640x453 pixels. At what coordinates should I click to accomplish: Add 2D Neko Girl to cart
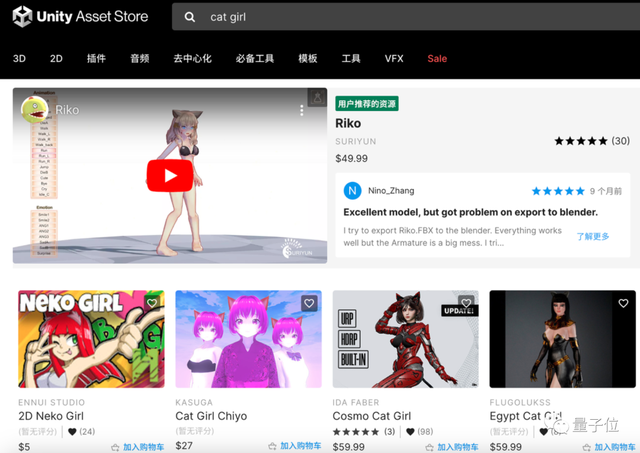(x=142, y=447)
